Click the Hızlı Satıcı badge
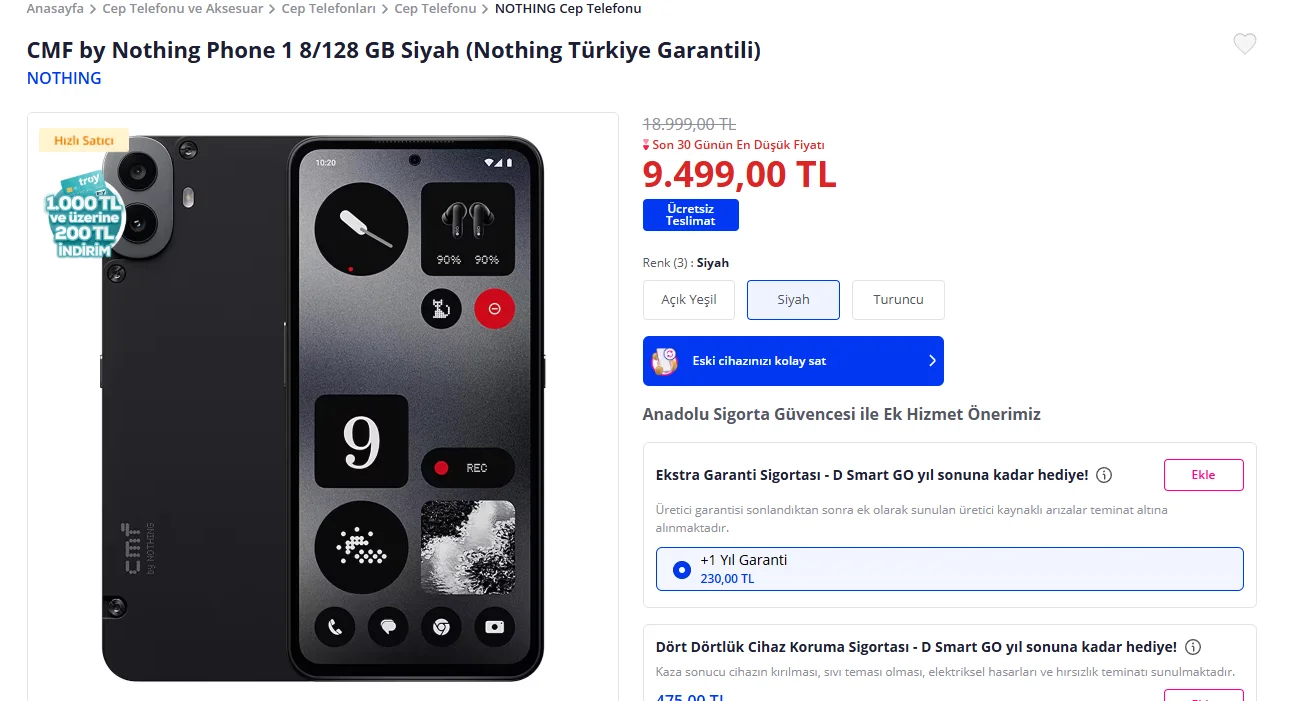This screenshot has width=1292, height=701. click(x=84, y=141)
